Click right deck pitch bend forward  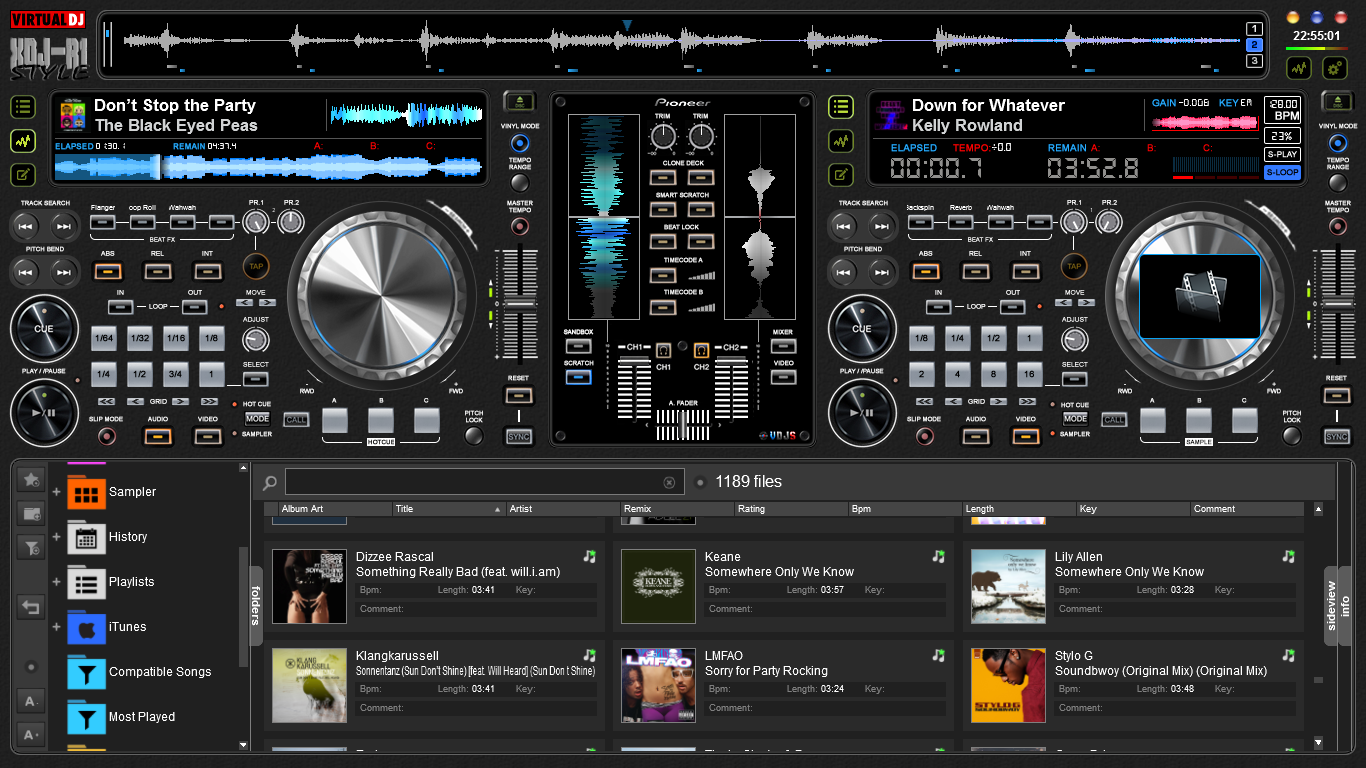(x=882, y=272)
